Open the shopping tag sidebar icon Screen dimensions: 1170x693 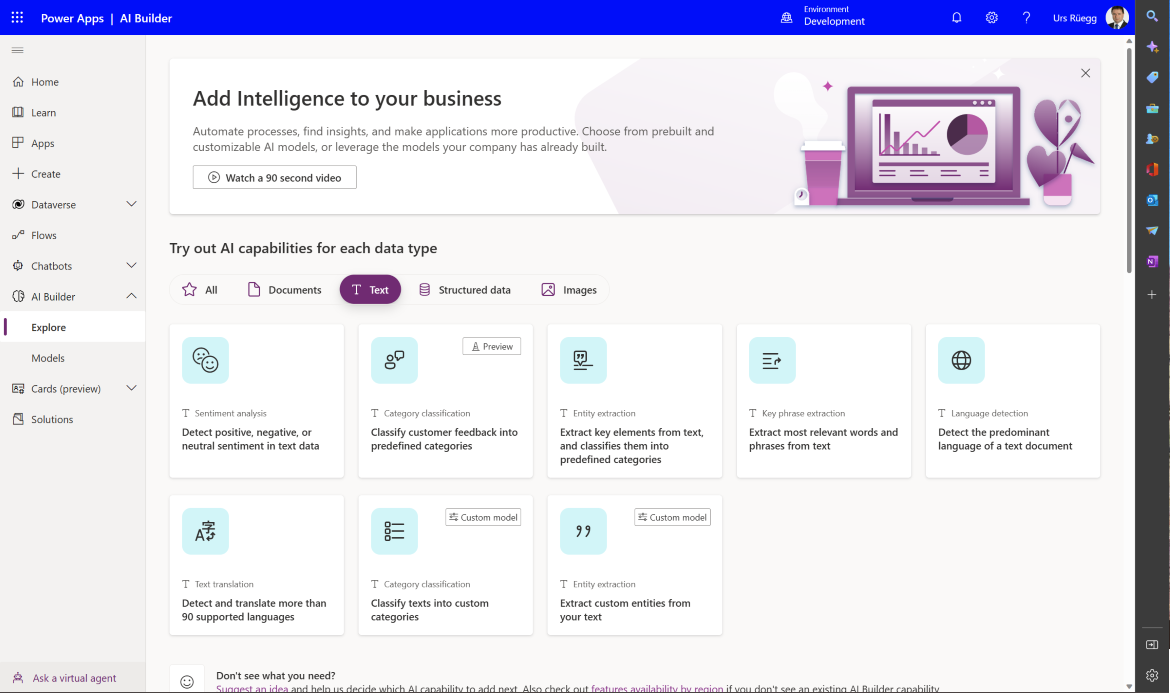[x=1152, y=78]
